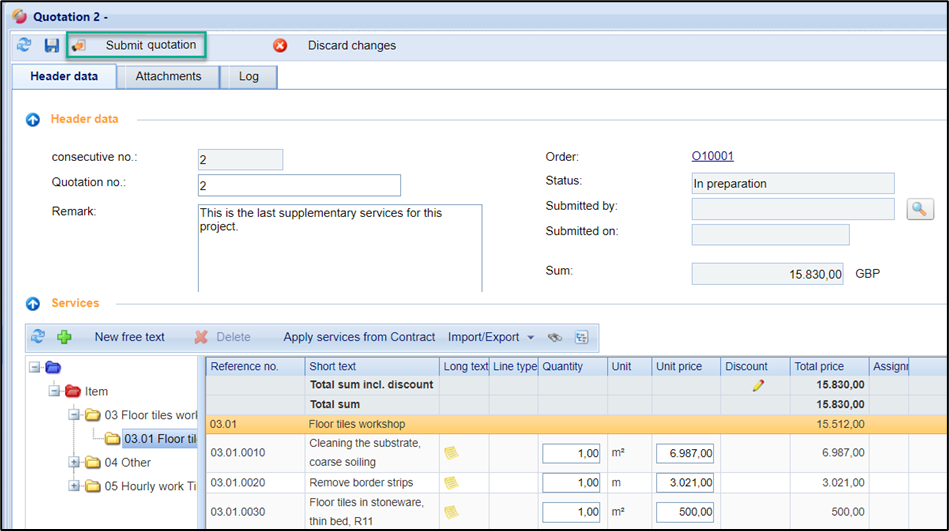Click the refresh icon in the top toolbar

[x=24, y=45]
